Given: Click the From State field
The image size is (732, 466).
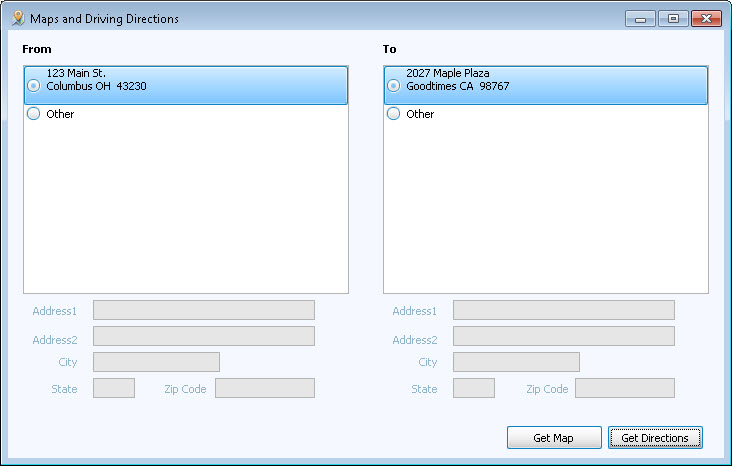Looking at the screenshot, I should [113, 388].
